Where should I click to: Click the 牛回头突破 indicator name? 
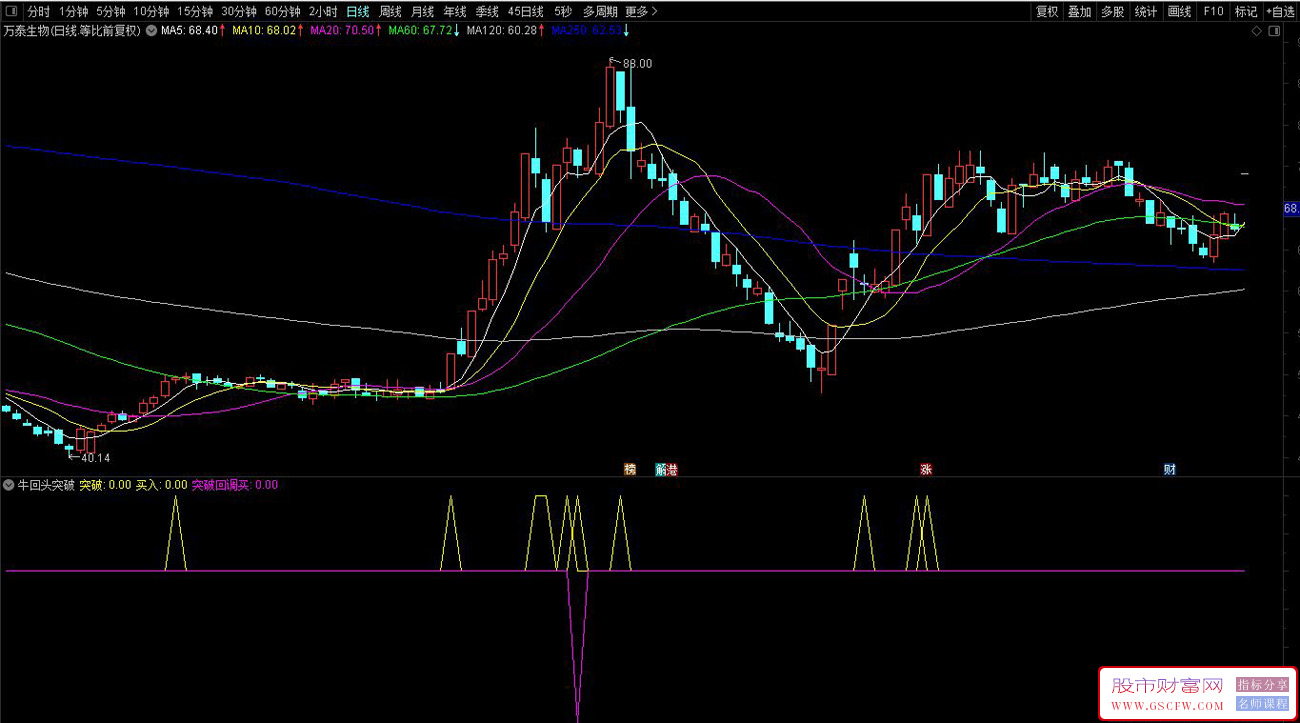pyautogui.click(x=47, y=485)
